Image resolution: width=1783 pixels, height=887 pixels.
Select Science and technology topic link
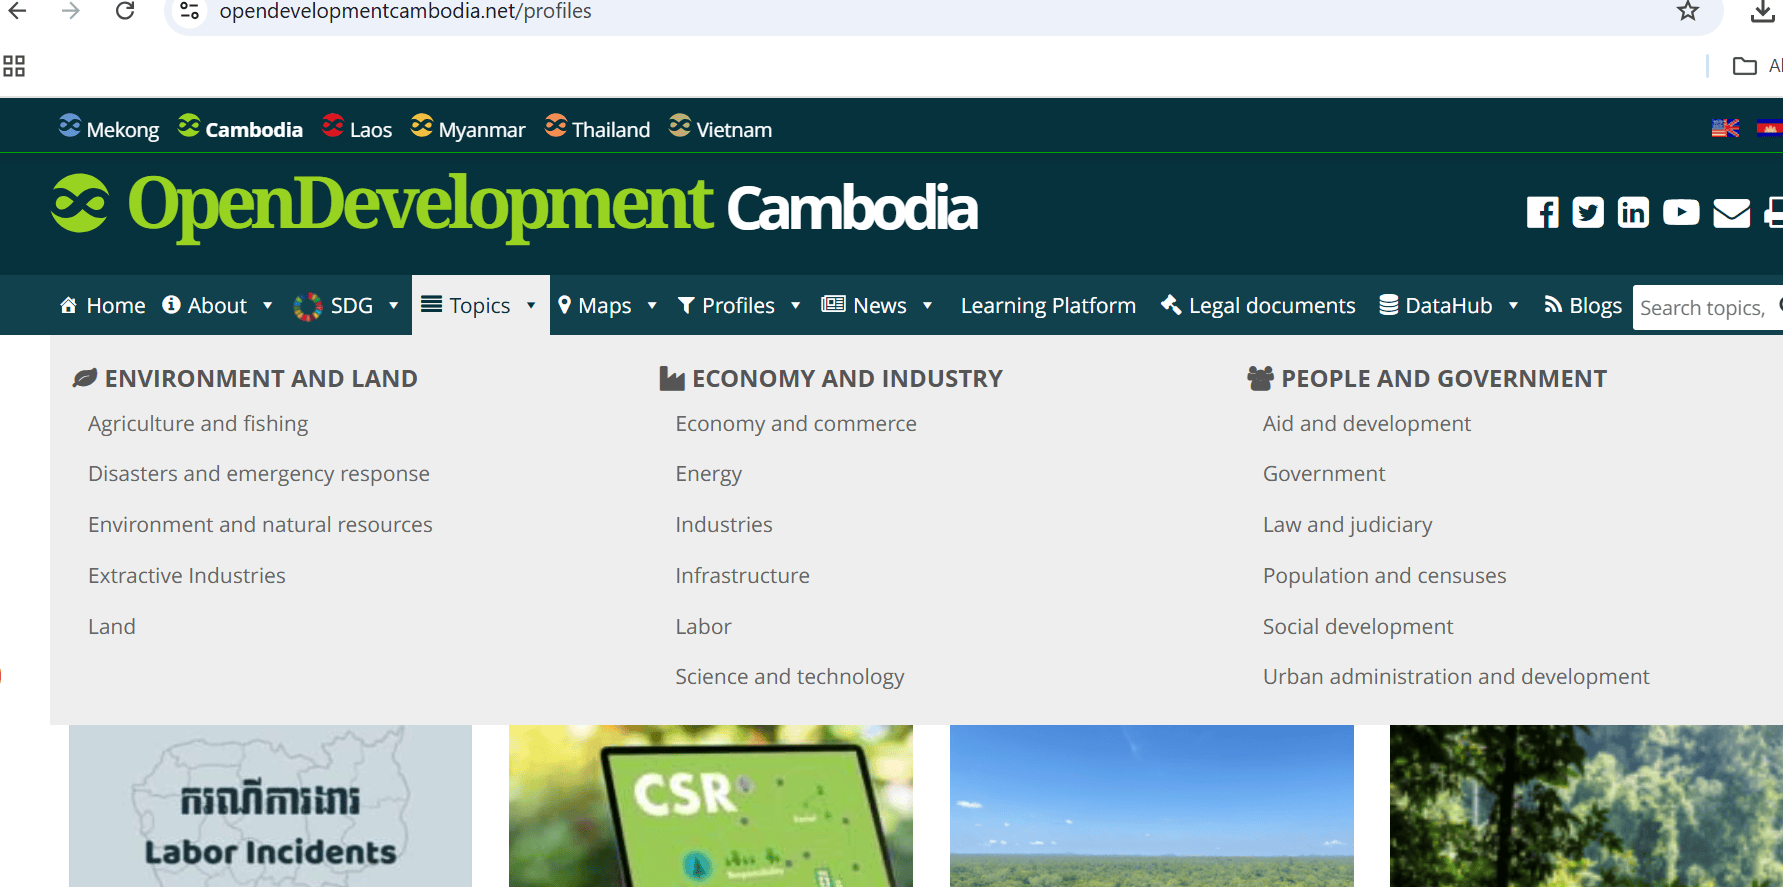tap(789, 677)
